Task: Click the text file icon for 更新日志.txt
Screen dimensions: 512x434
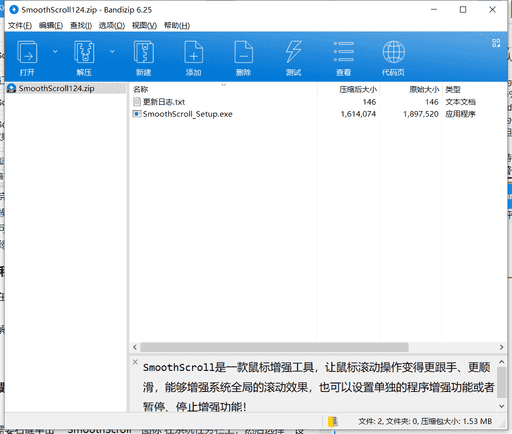Action: click(137, 102)
